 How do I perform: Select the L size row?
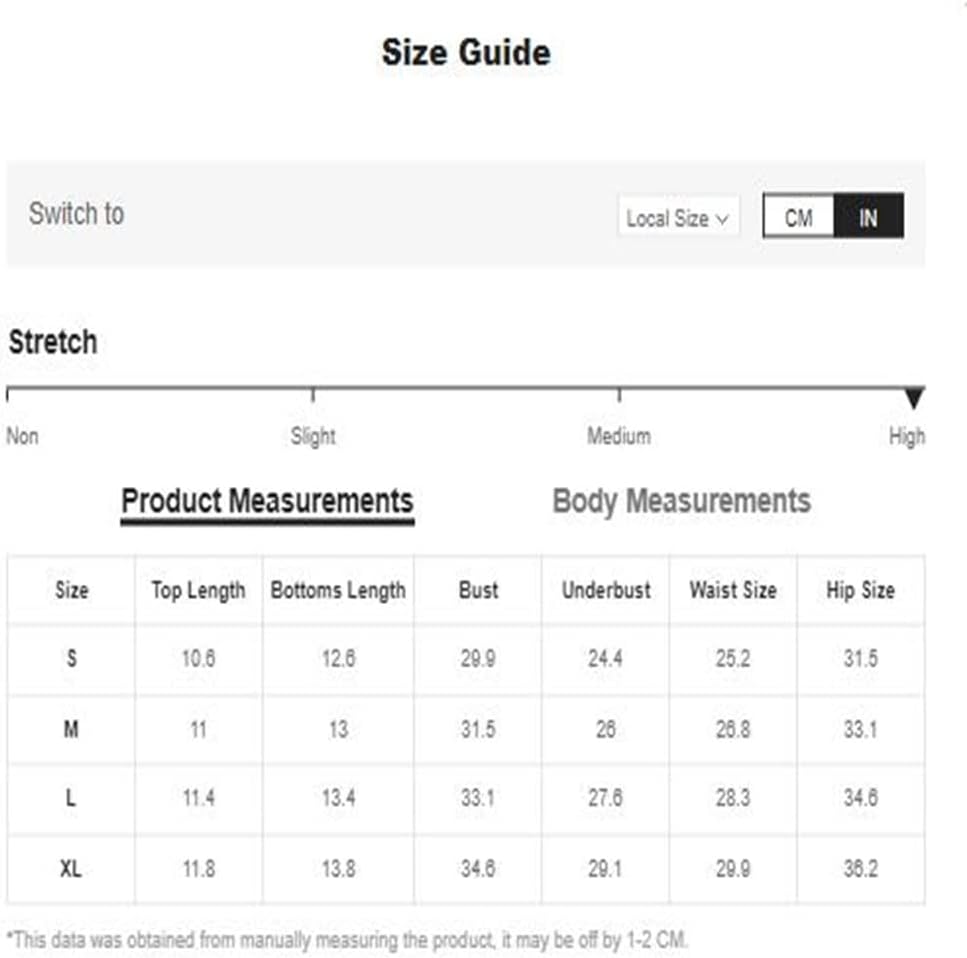pyautogui.click(x=466, y=798)
